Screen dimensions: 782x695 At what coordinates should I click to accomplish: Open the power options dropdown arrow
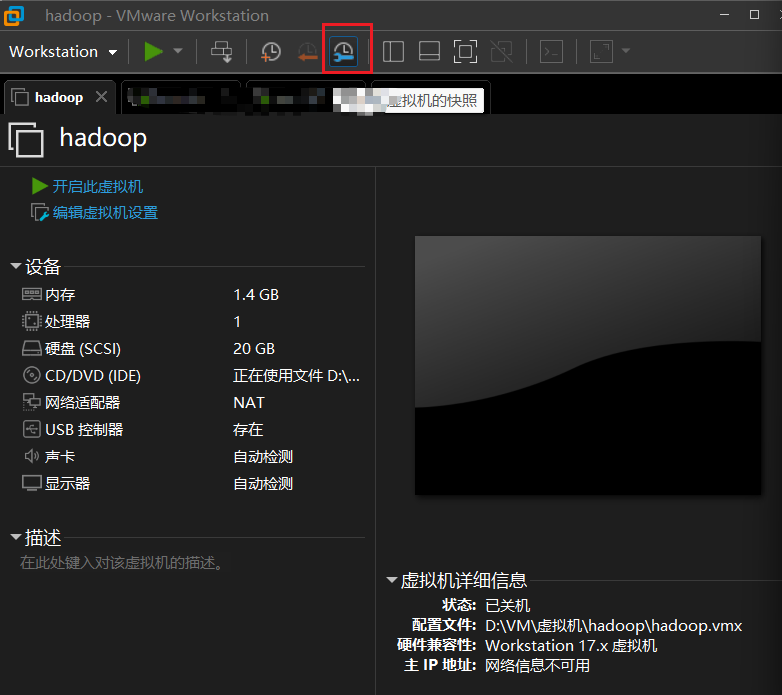pos(178,51)
